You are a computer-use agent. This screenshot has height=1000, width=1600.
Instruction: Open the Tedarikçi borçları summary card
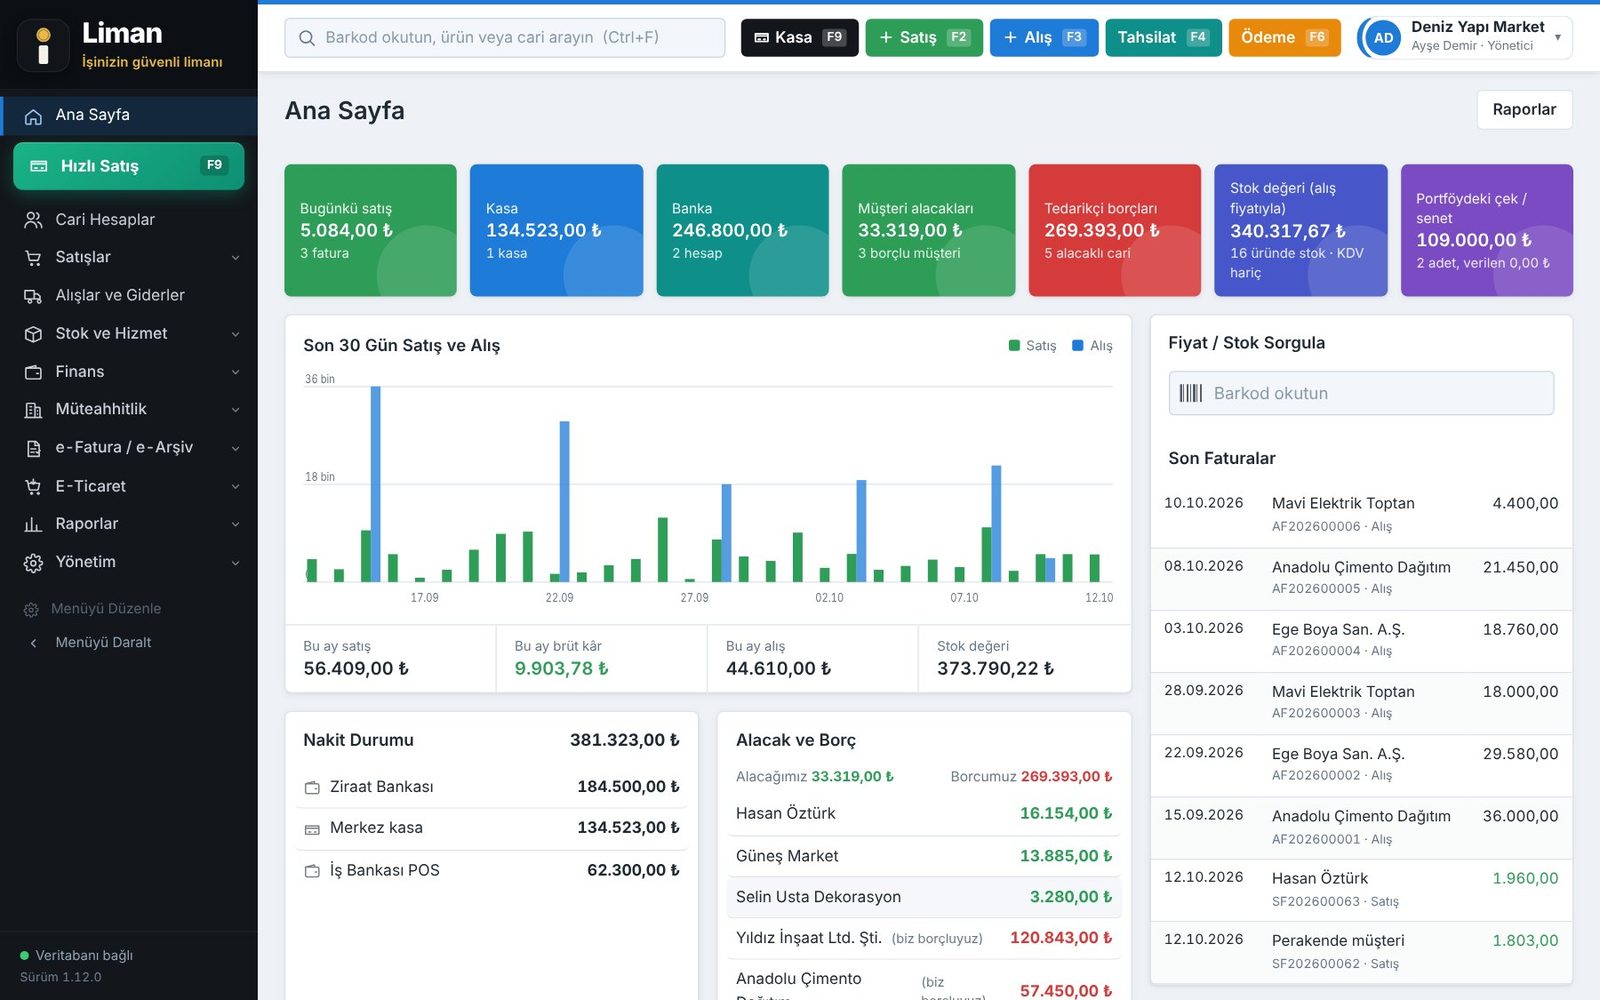pos(1114,230)
